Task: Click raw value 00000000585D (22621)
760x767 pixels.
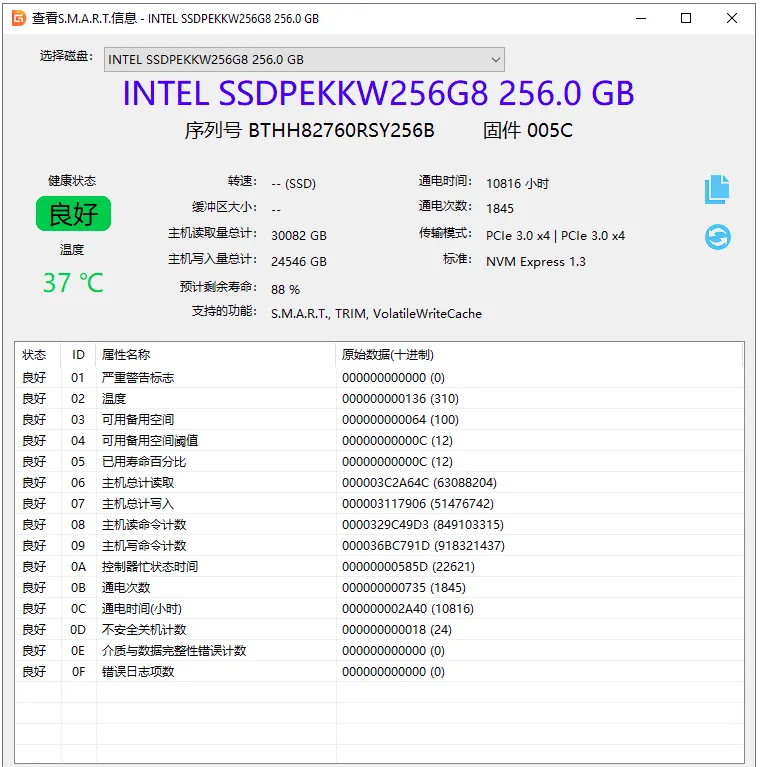Action: (x=408, y=567)
